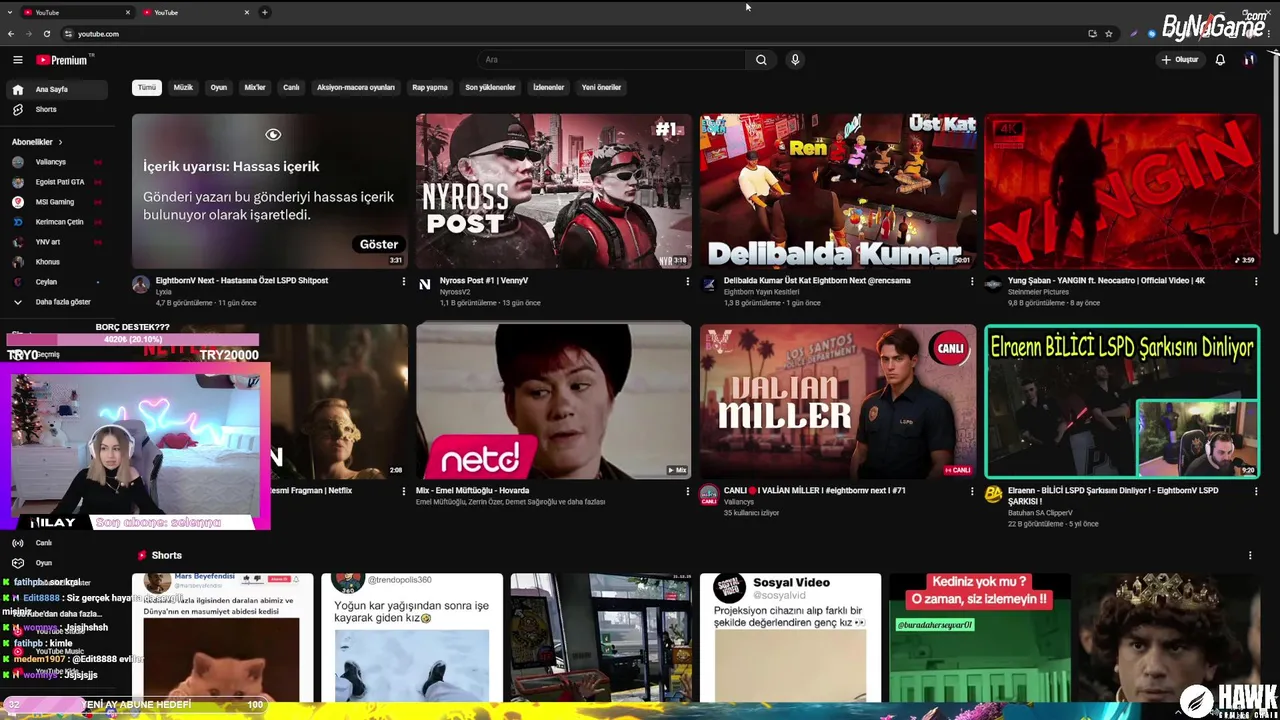This screenshot has width=1280, height=720.
Task: Go to Ana Sayfa home in sidebar
Action: pyautogui.click(x=56, y=89)
